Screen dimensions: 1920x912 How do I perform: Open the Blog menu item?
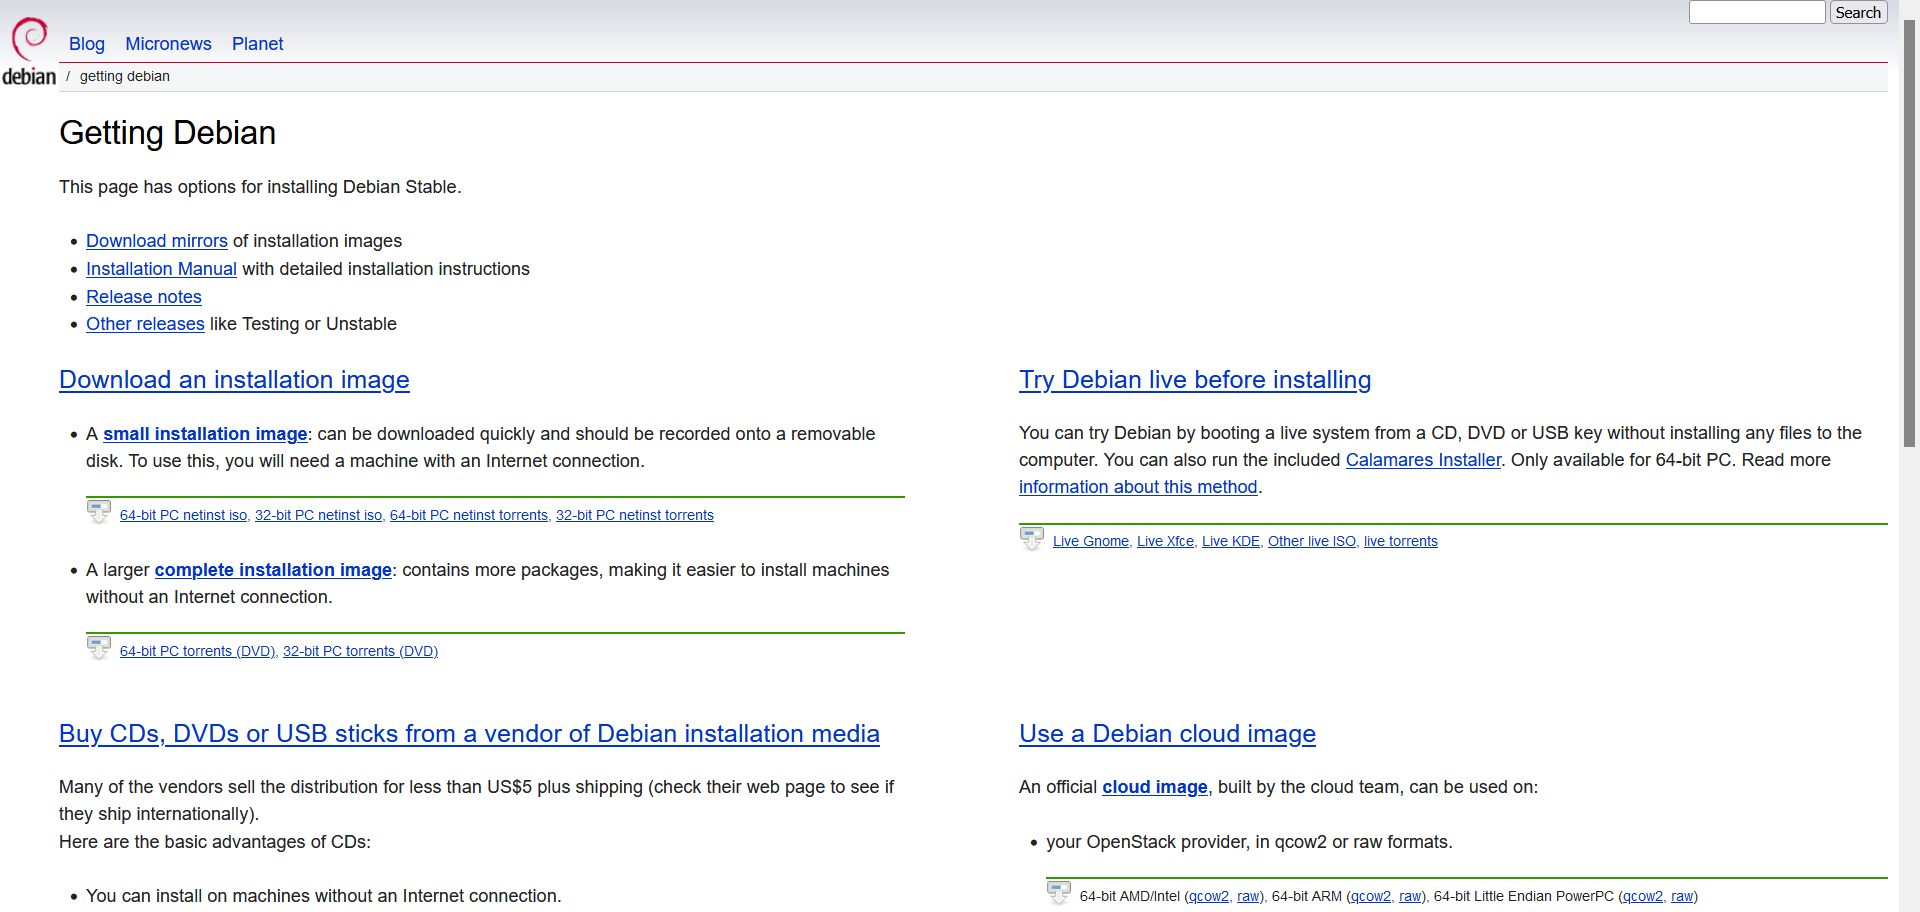click(87, 44)
